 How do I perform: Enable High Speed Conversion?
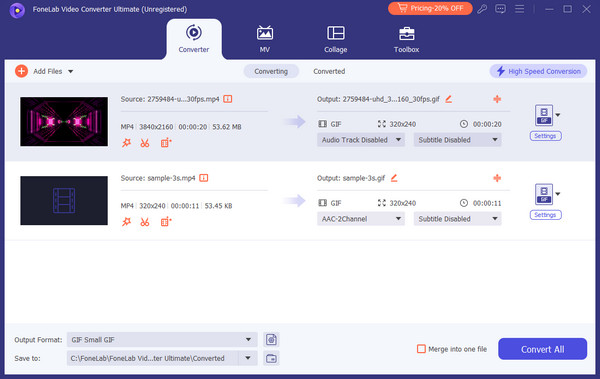[x=538, y=71]
